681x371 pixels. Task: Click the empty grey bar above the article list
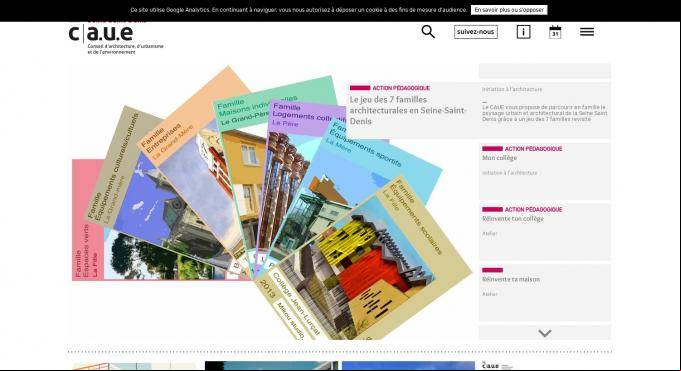[545, 71]
